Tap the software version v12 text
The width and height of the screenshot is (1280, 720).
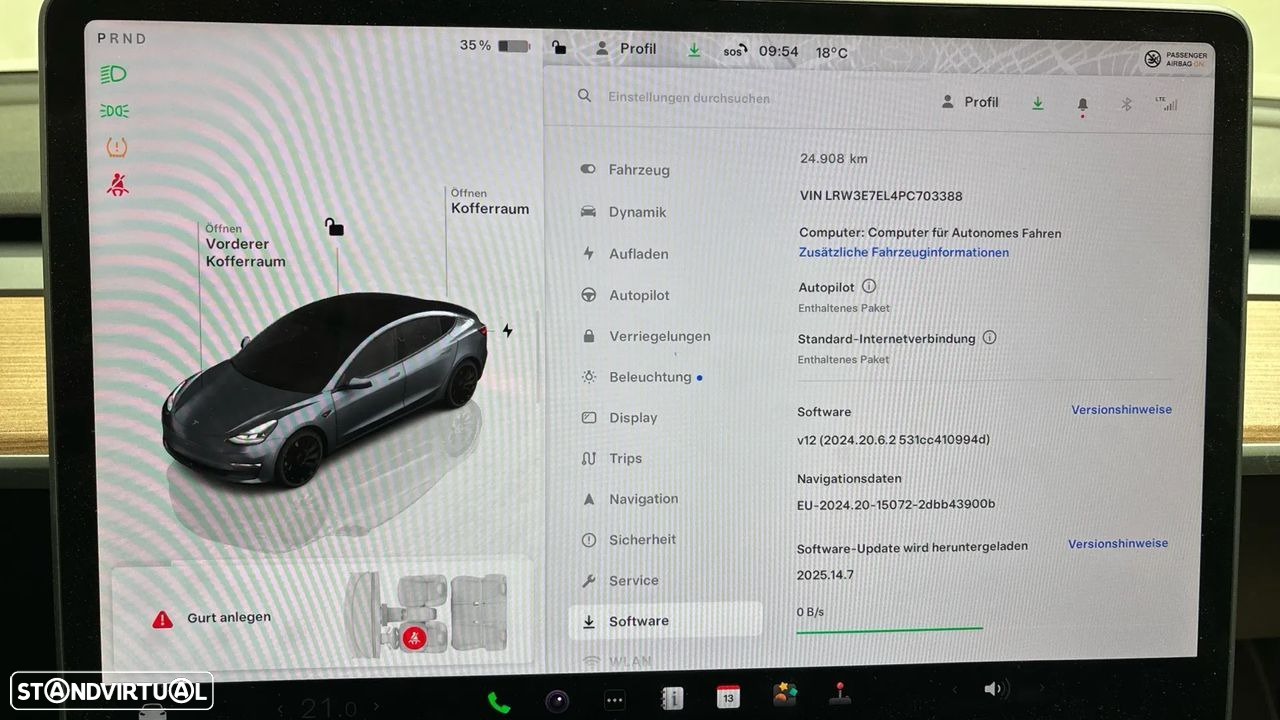[x=893, y=440]
